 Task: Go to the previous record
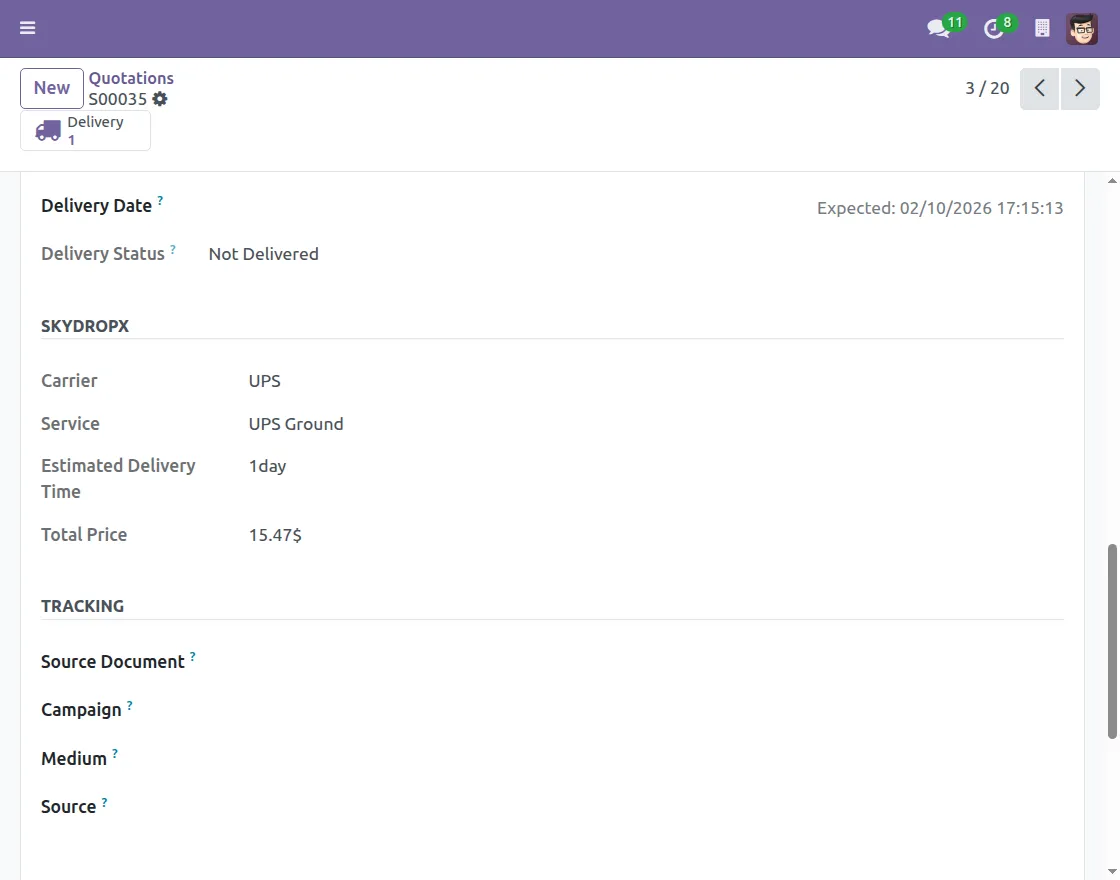1039,88
